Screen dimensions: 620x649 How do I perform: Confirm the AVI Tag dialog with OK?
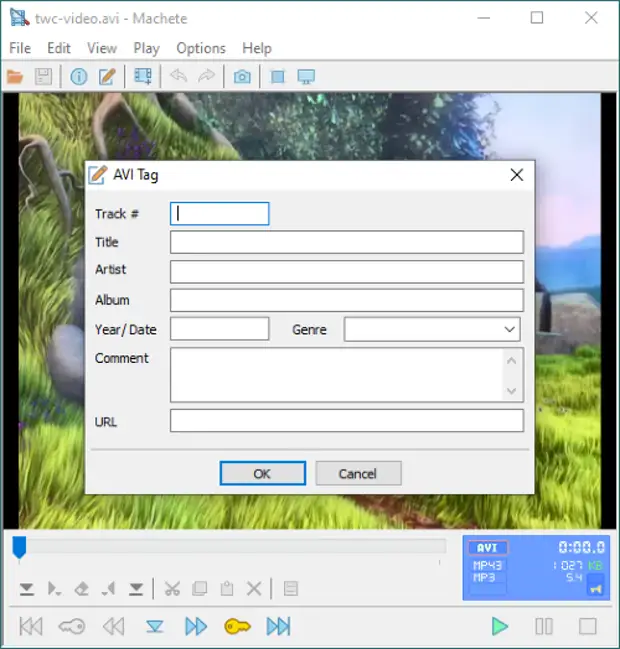262,474
